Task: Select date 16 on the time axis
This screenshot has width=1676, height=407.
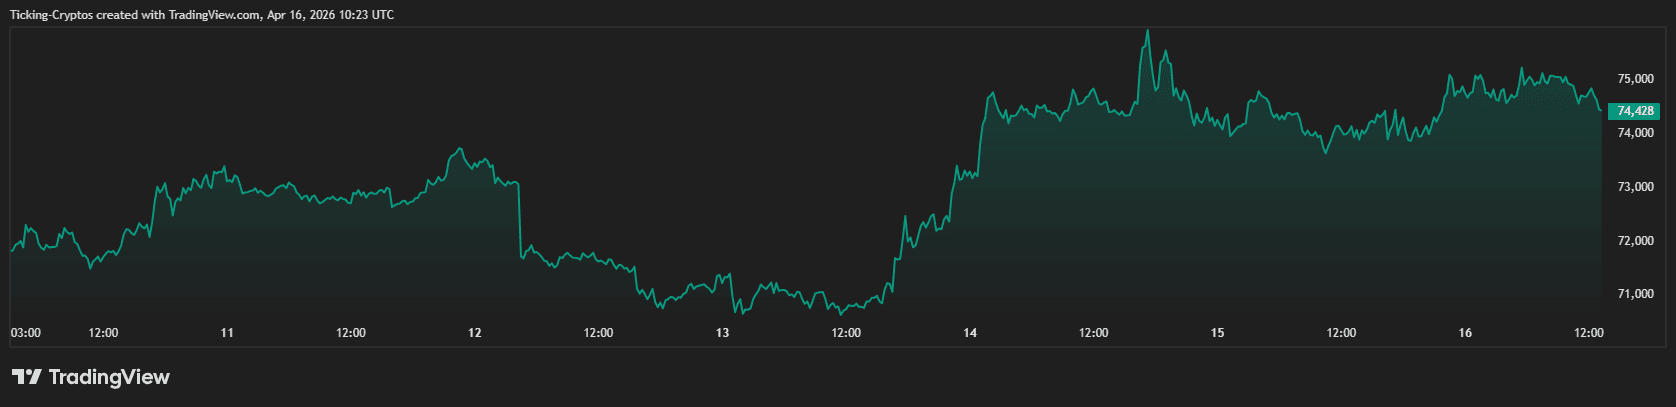Action: [x=1465, y=333]
